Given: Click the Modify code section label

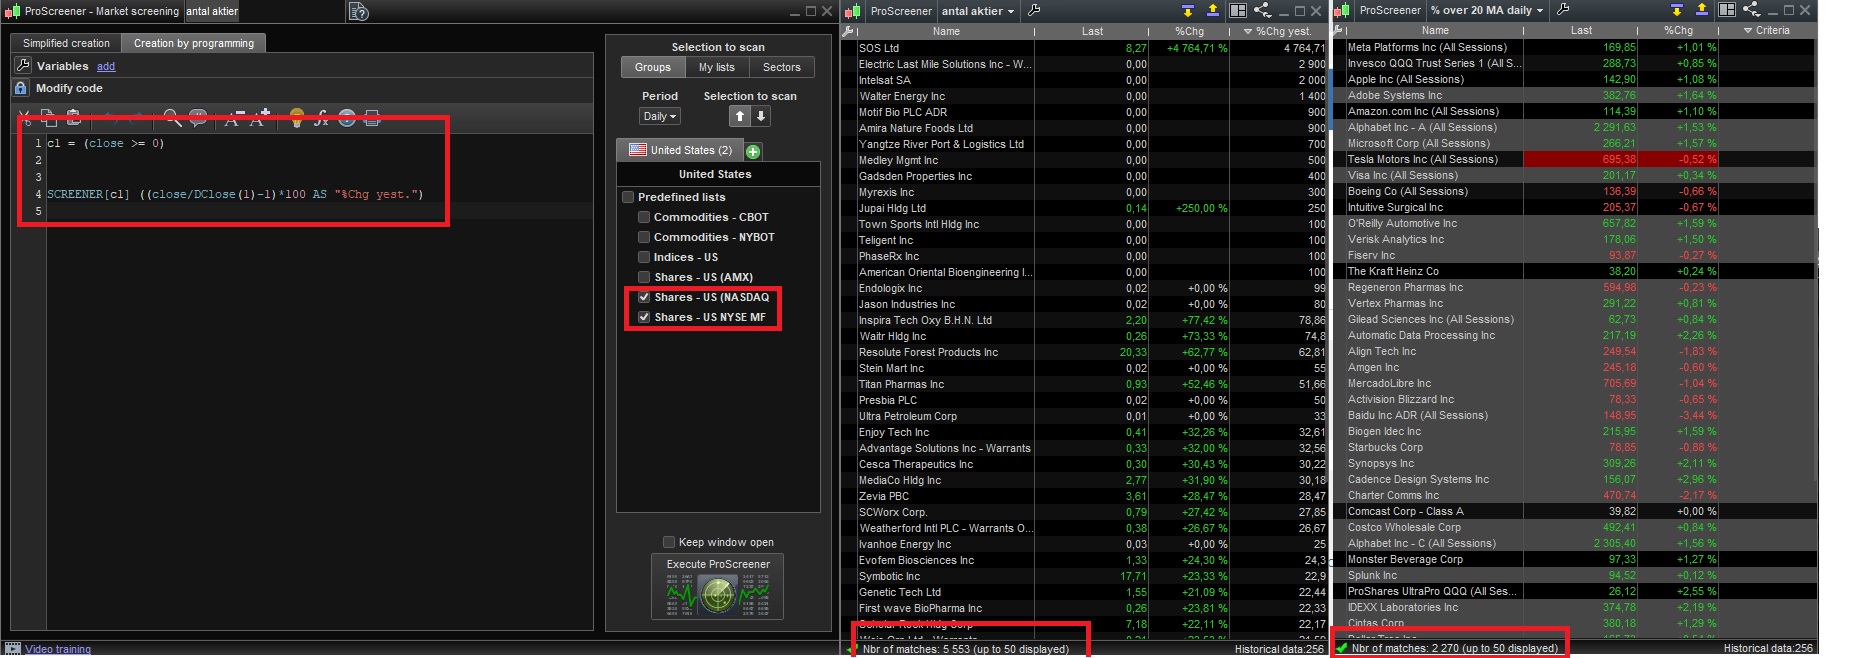Looking at the screenshot, I should pos(69,88).
